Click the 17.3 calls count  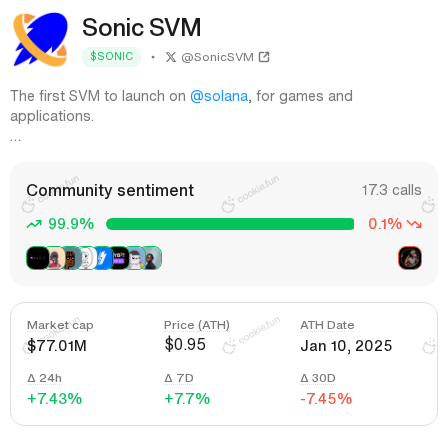coord(391,190)
